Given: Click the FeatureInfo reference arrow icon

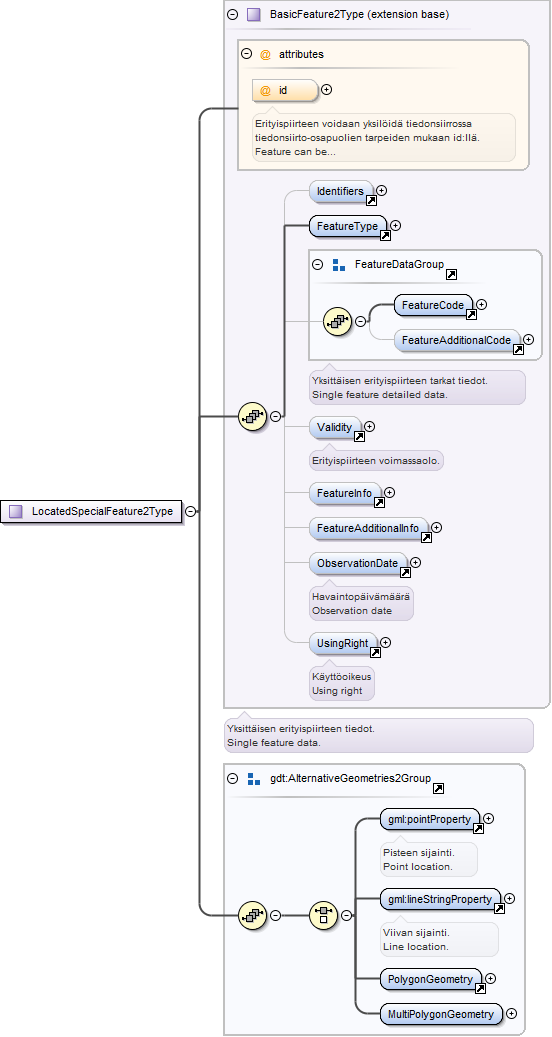Looking at the screenshot, I should coord(379,501).
